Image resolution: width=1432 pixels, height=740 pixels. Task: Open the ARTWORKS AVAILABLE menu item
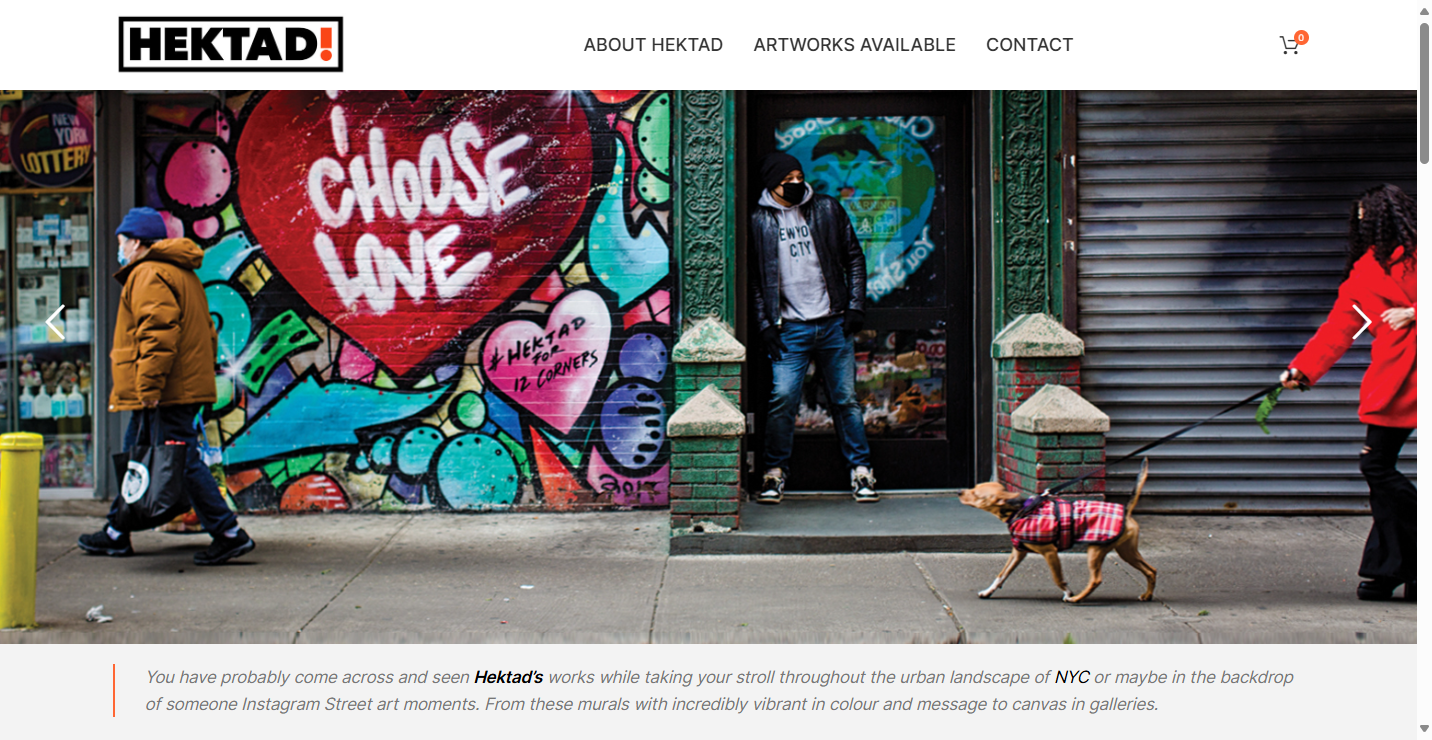tap(854, 45)
